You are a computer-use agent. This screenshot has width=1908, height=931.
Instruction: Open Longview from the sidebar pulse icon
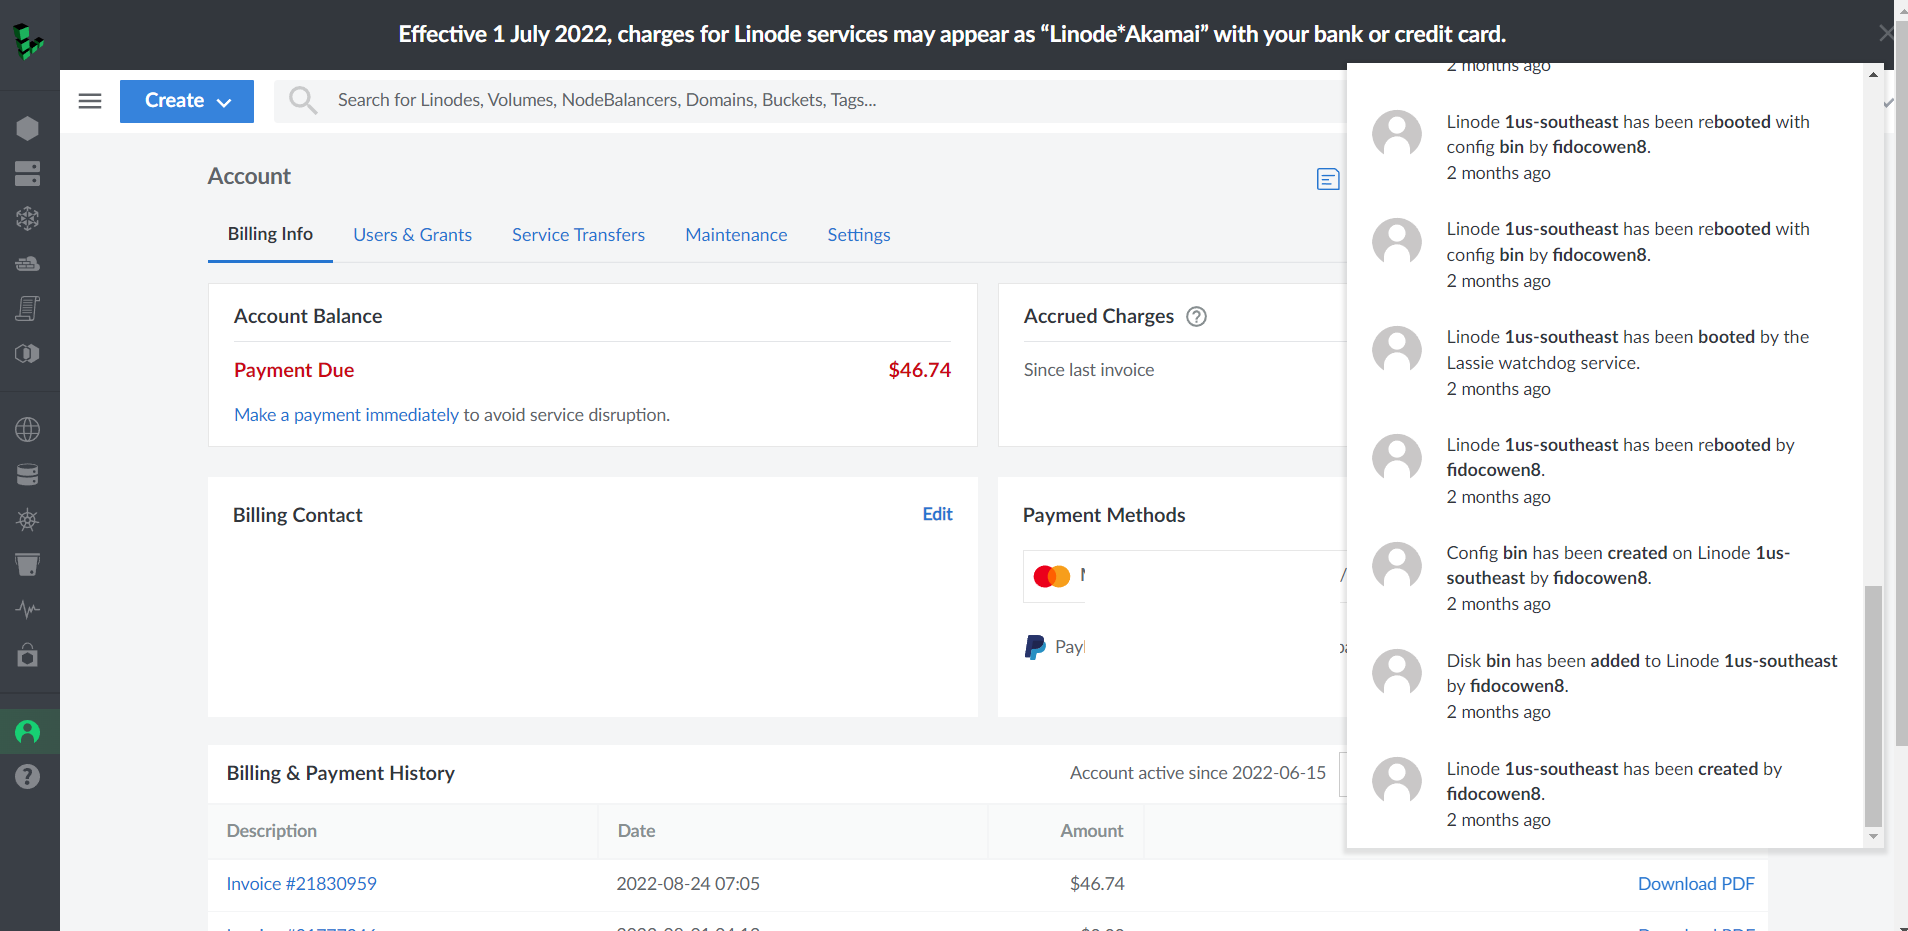pyautogui.click(x=28, y=610)
